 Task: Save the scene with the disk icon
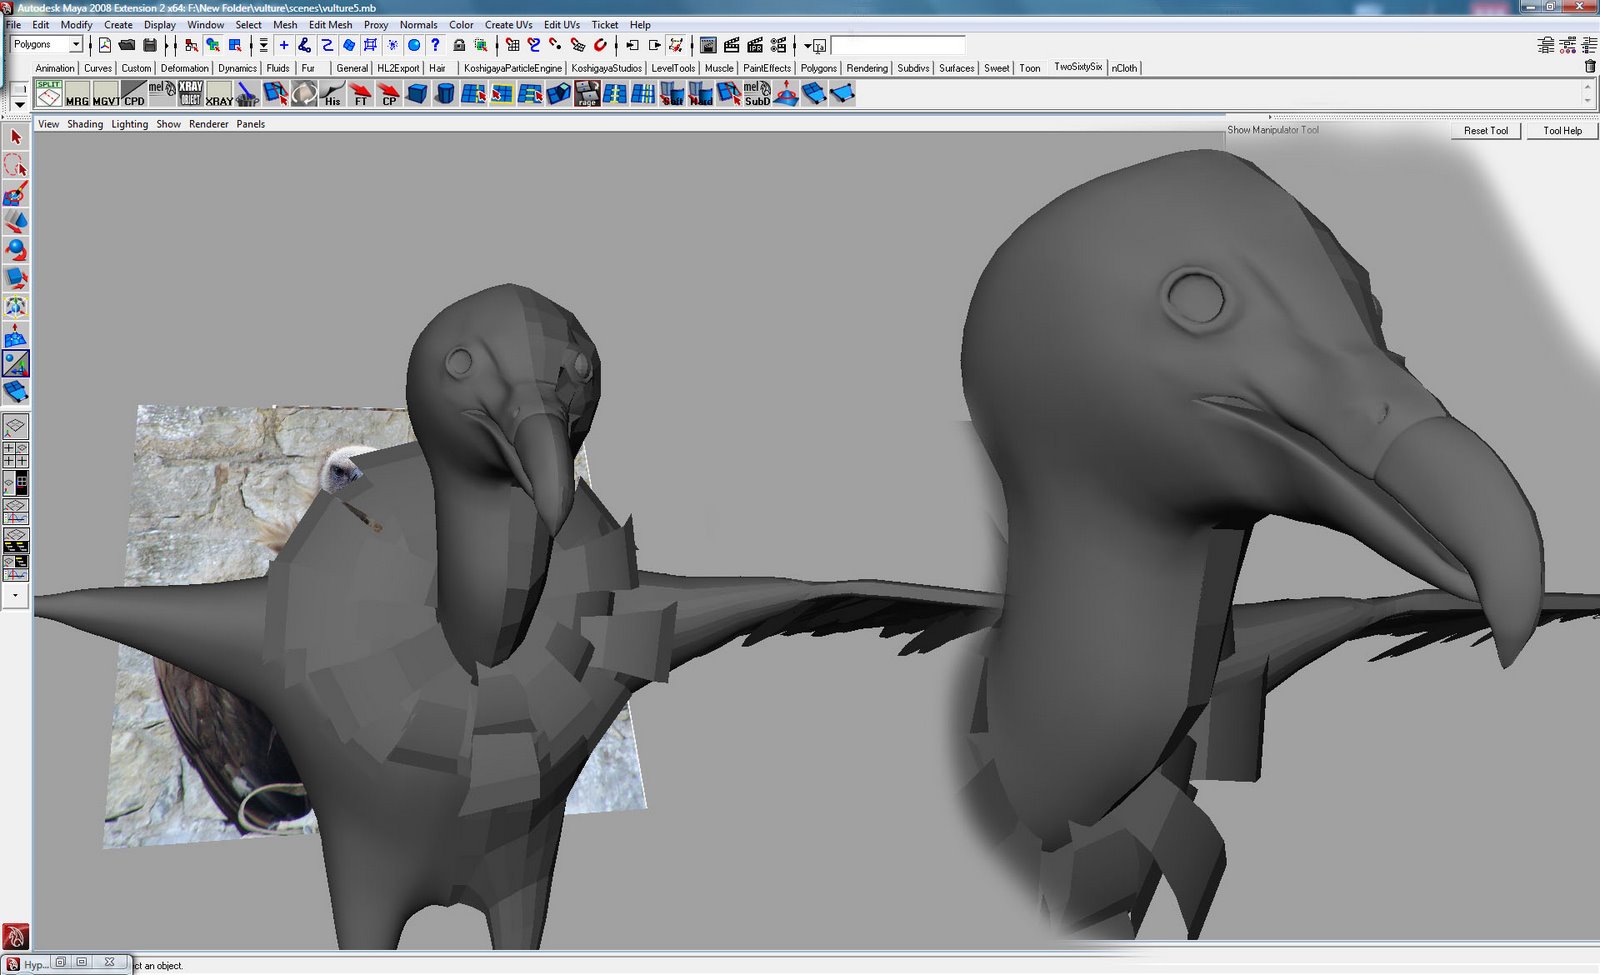click(x=150, y=45)
